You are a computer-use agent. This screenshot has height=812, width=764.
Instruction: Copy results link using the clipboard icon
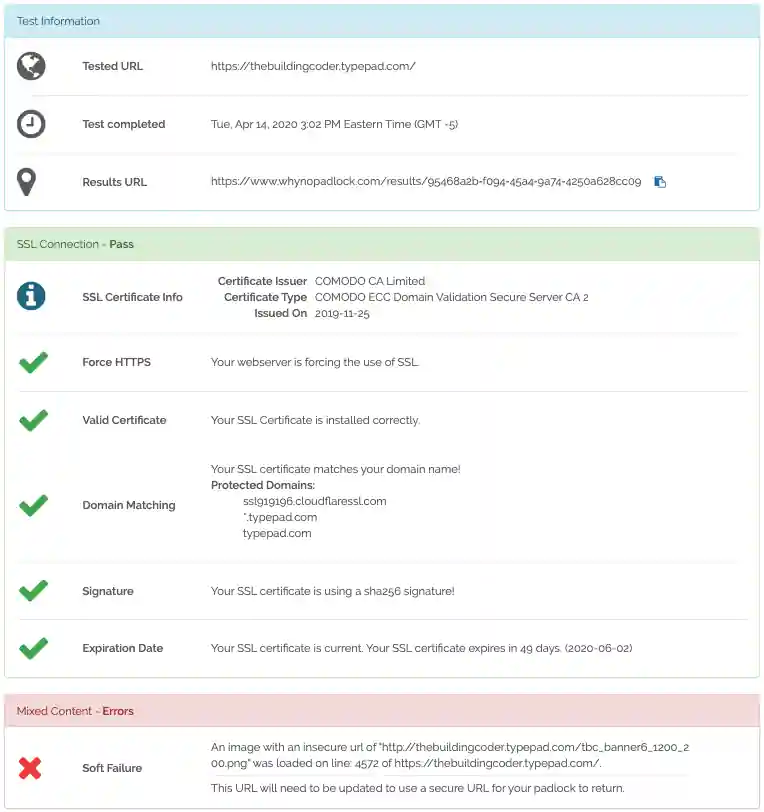tap(659, 181)
